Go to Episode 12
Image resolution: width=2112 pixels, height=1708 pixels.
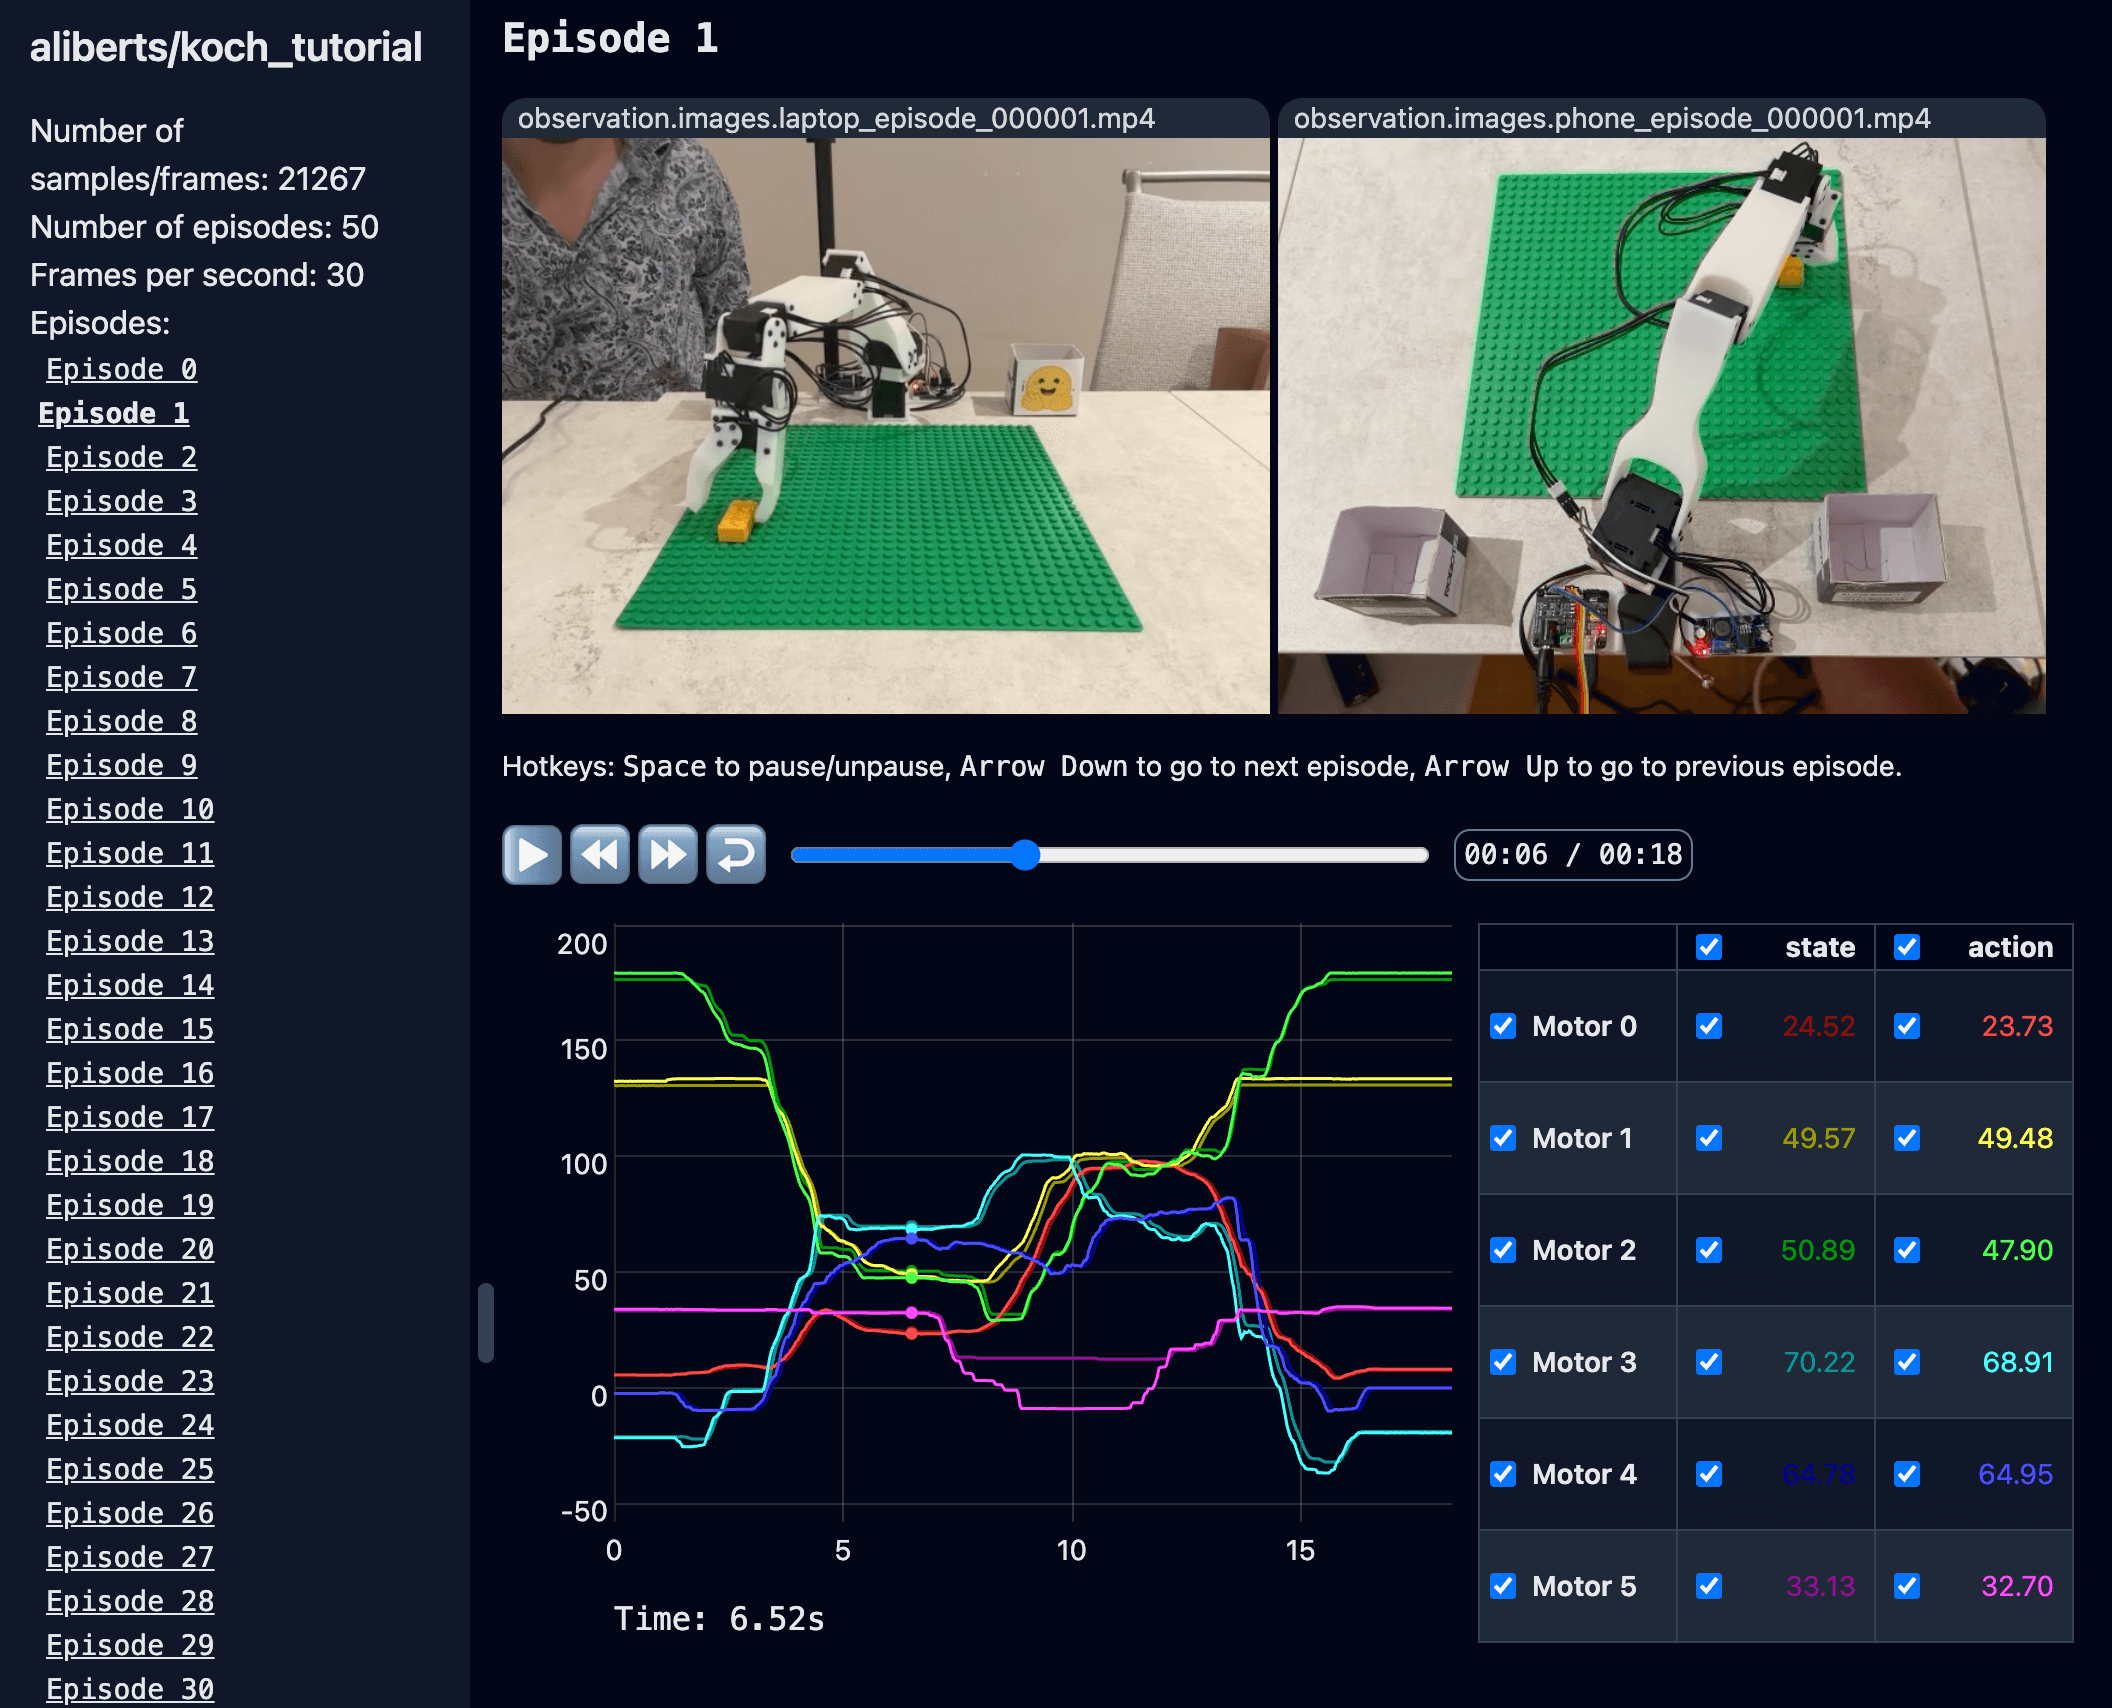(130, 897)
